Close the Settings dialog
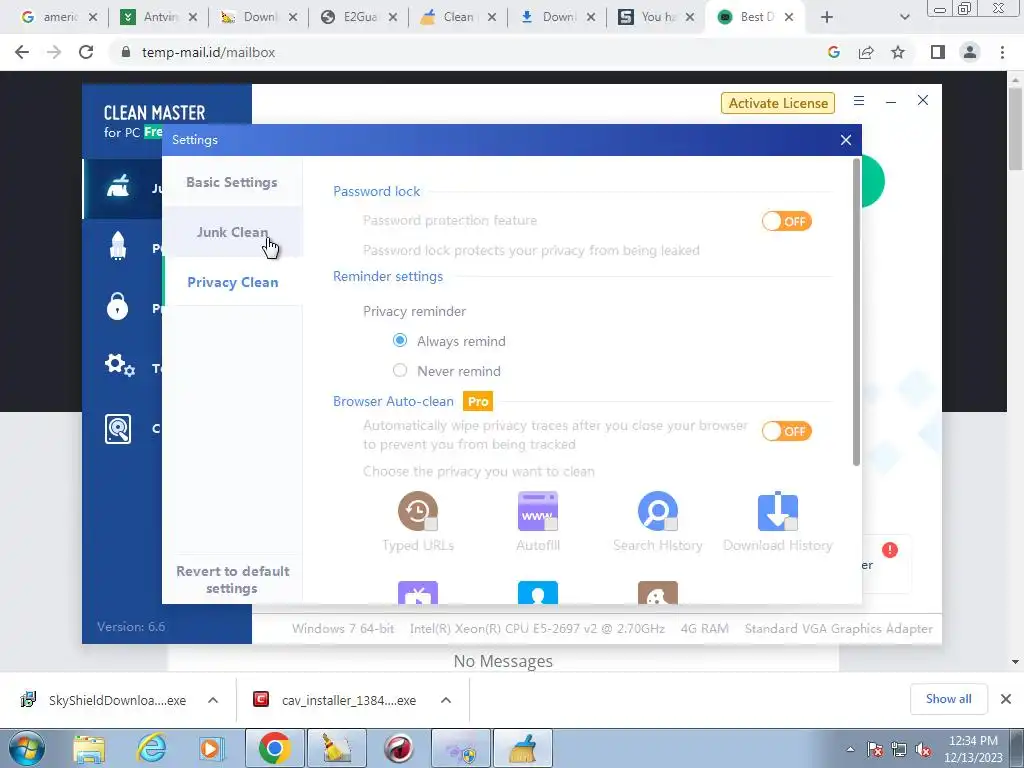 point(846,140)
